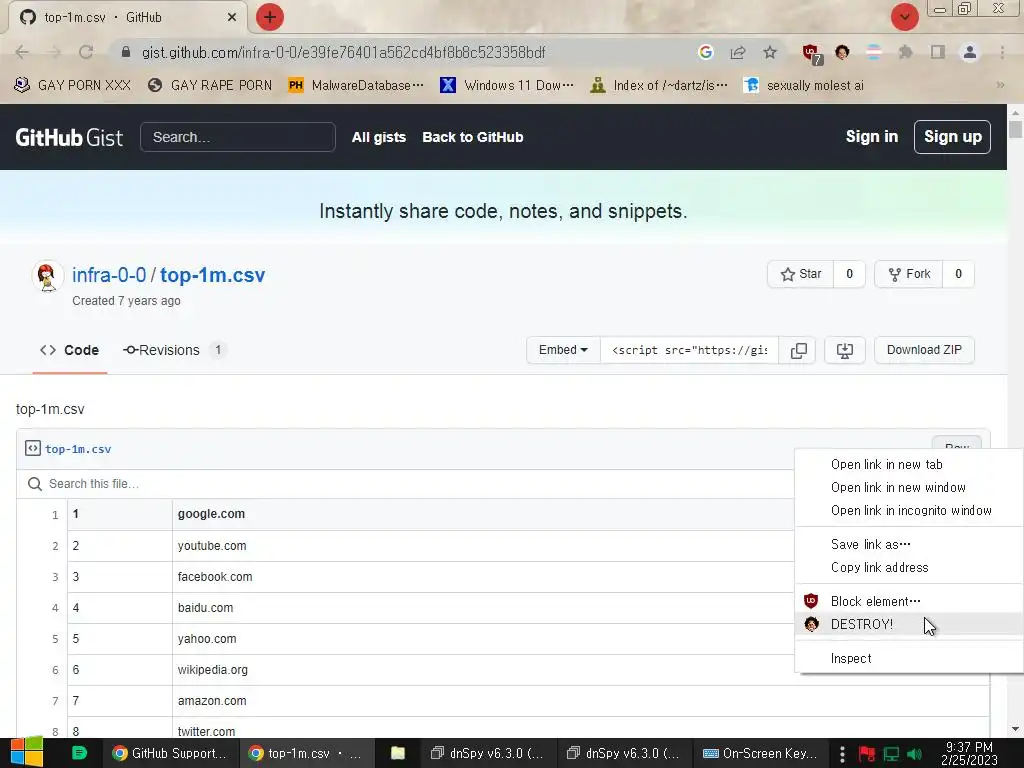Open the top-1m.csv gist title link

point(212,275)
